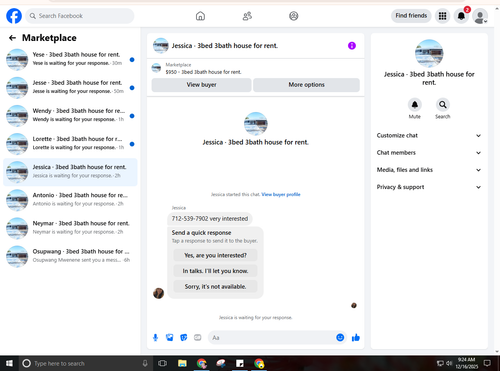The height and width of the screenshot is (371, 500).
Task: Open the Groups icon in top navigation
Action: (294, 16)
